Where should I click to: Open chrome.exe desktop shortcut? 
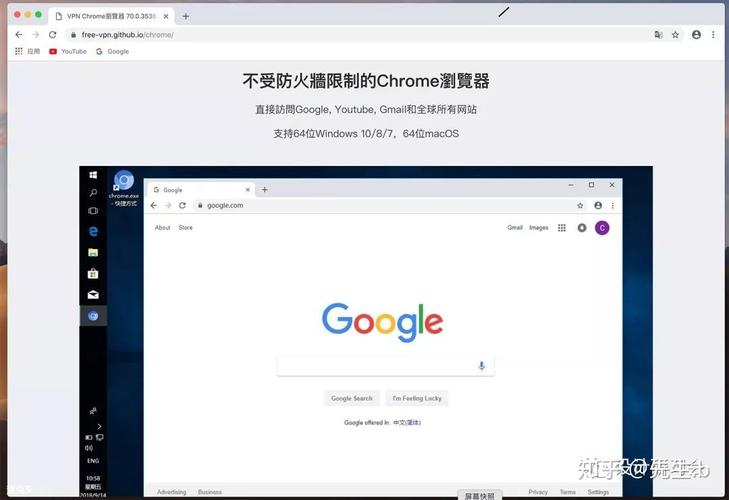tap(124, 188)
